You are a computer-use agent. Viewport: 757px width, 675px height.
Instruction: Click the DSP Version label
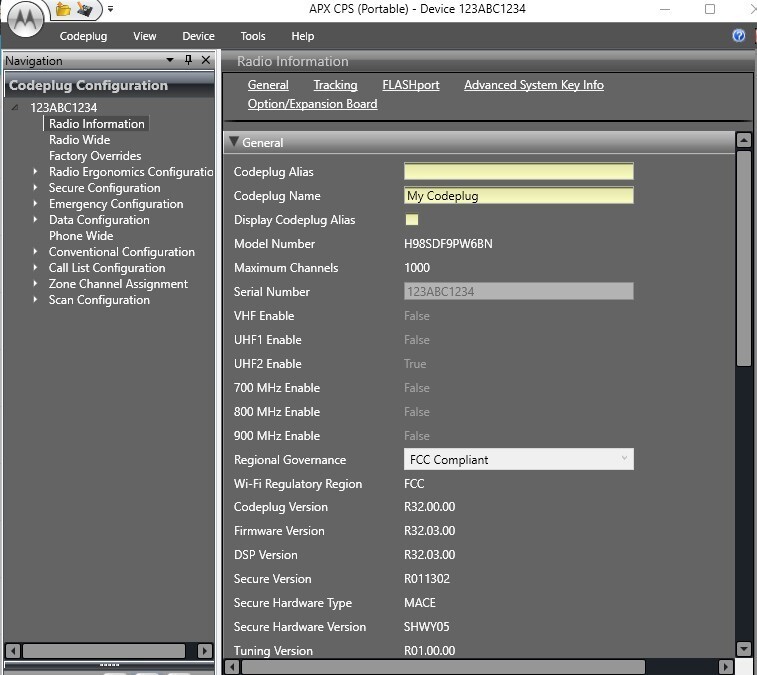[x=266, y=555]
